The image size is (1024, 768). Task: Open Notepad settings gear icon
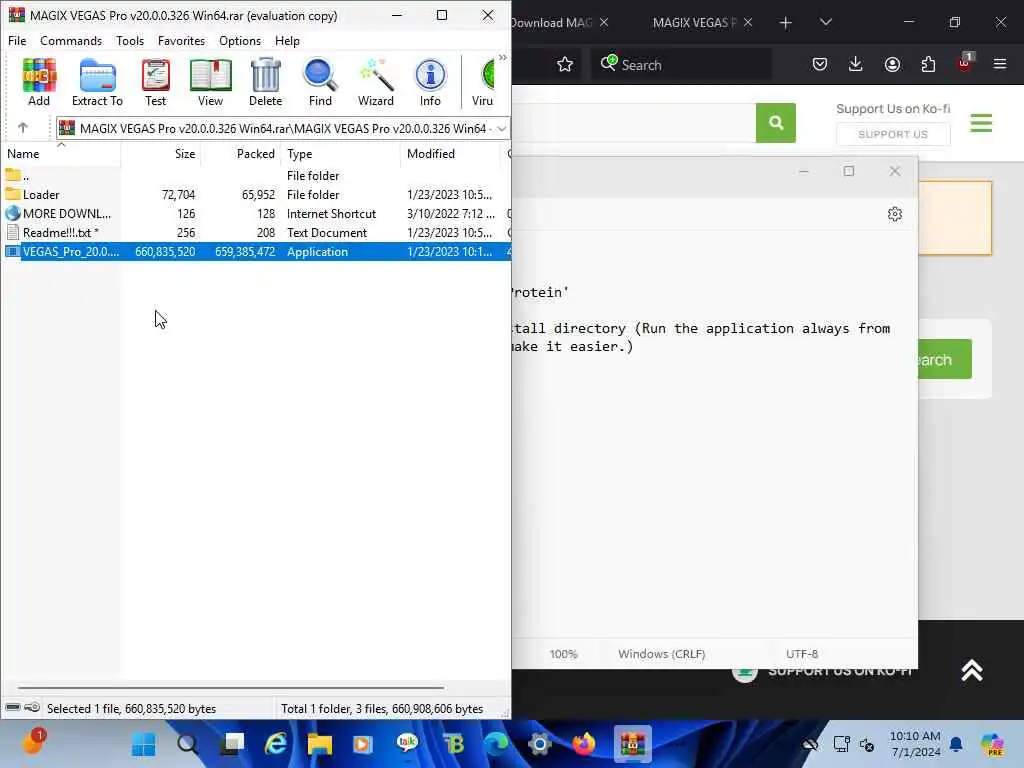tap(895, 214)
